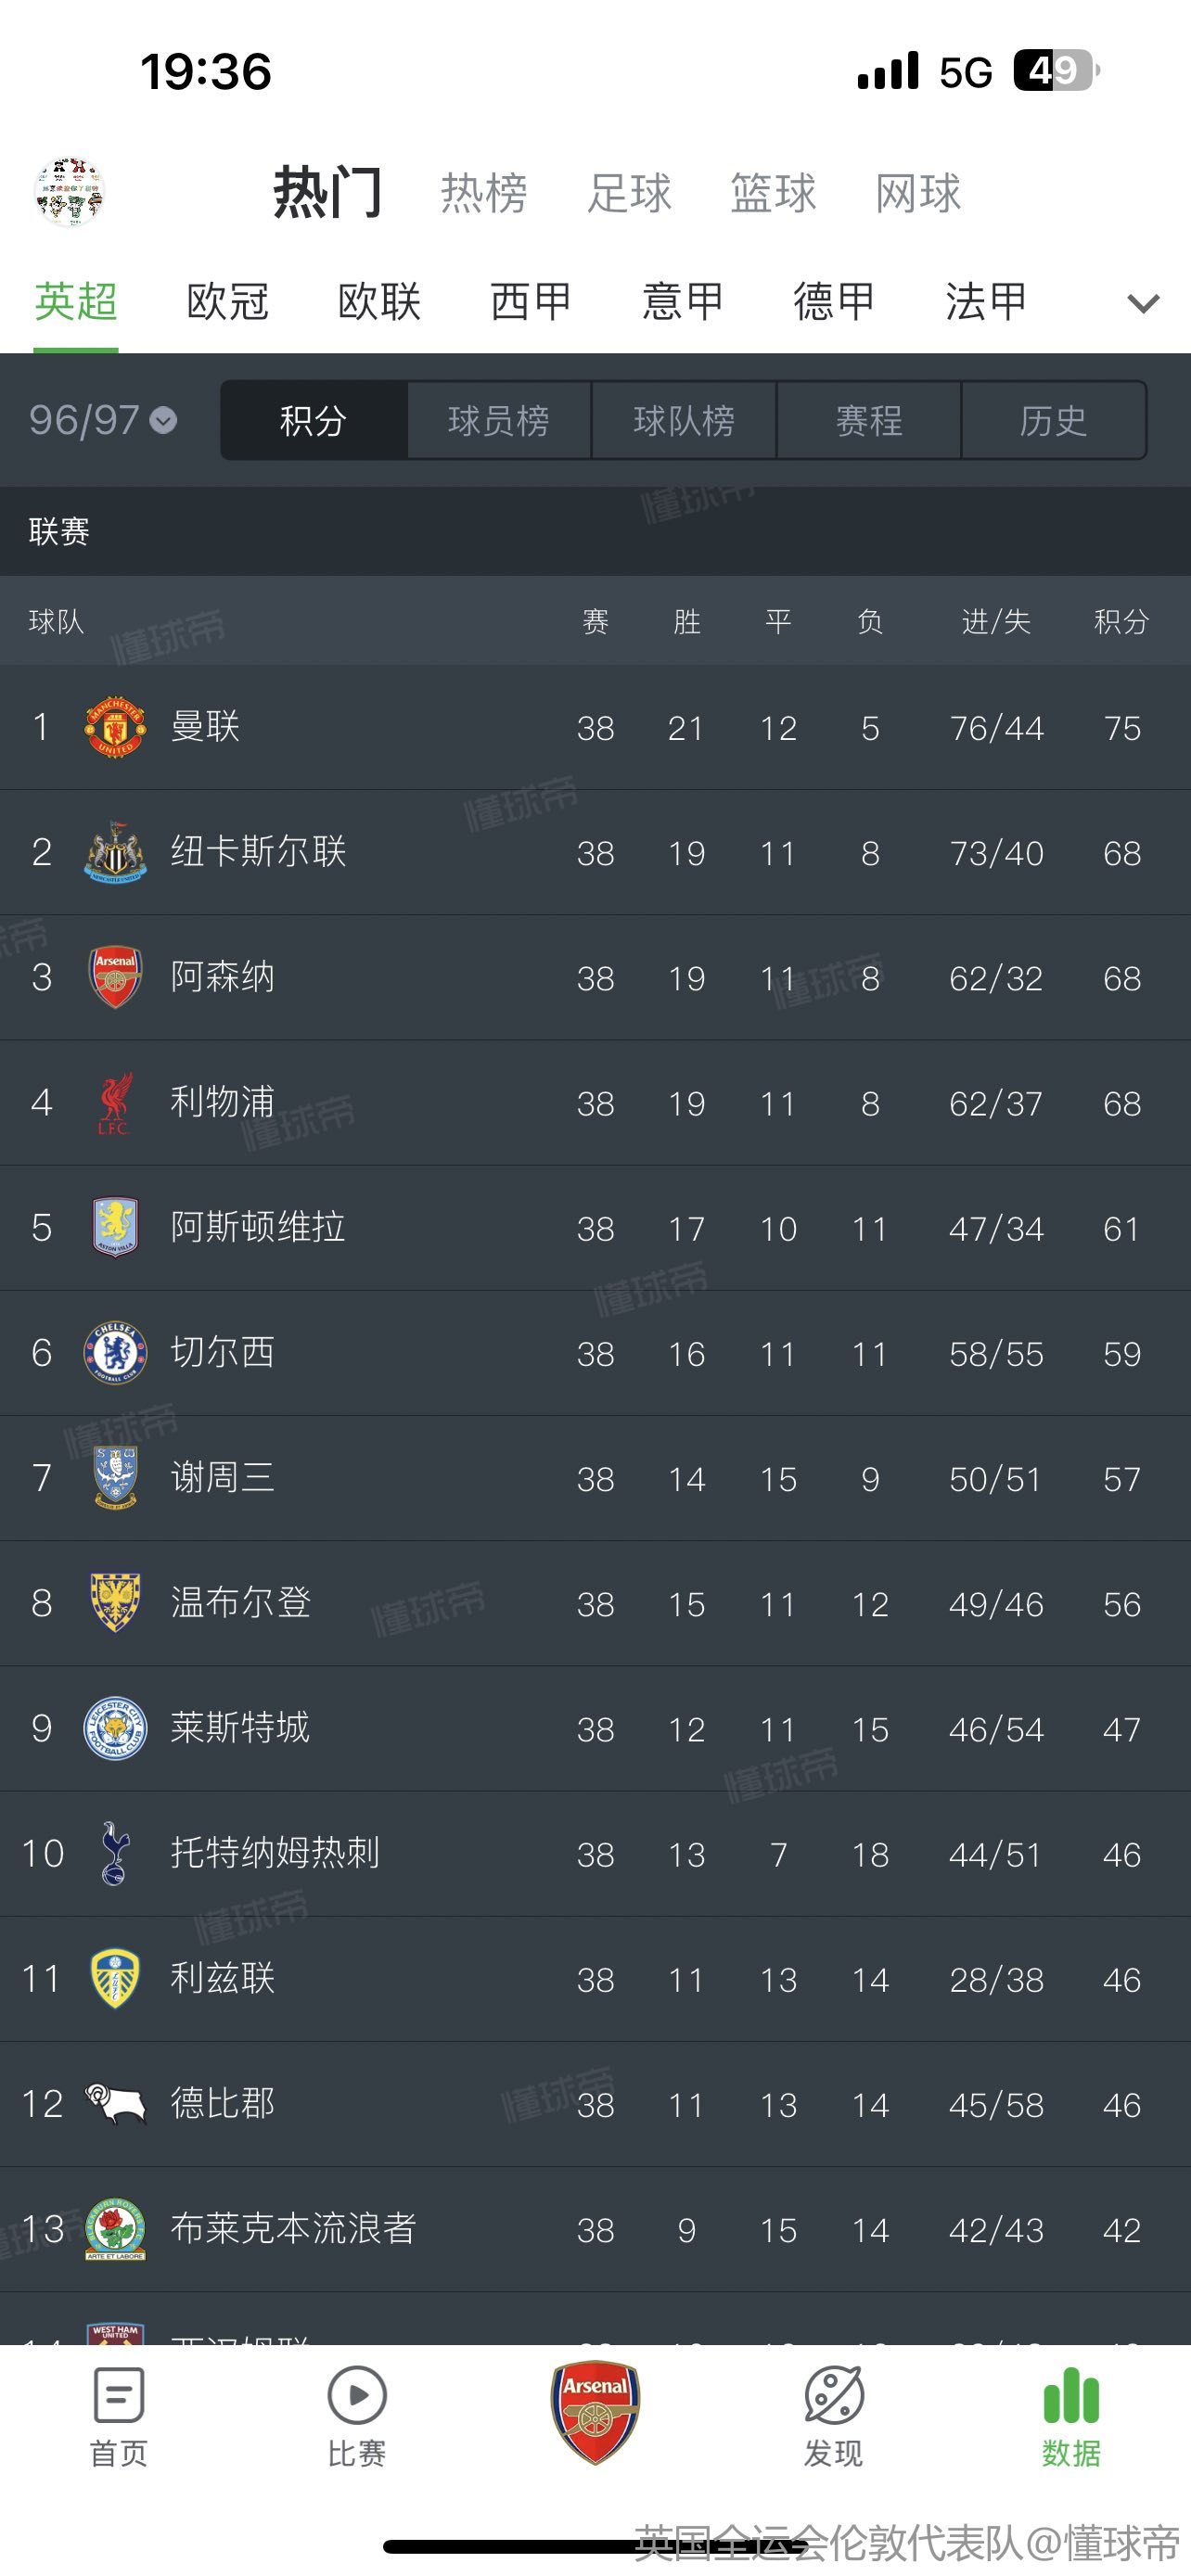
Task: Select the 历史 segment
Action: coord(1053,420)
